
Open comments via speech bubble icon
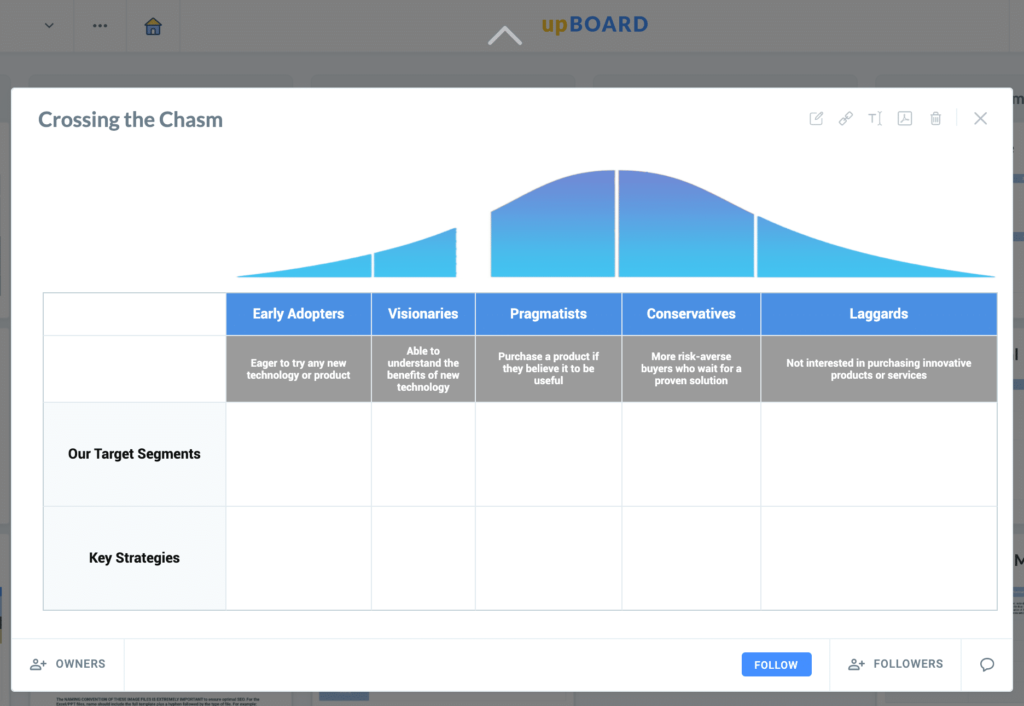click(x=987, y=664)
